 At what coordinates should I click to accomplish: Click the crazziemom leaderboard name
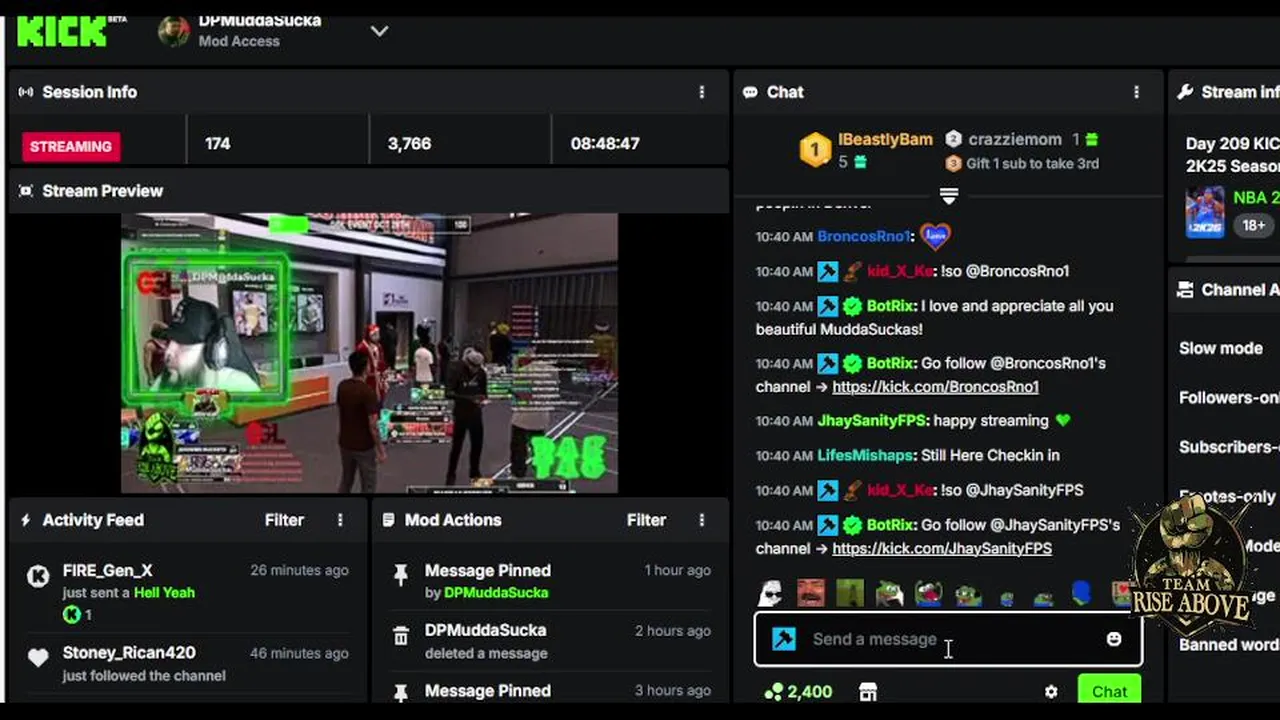(x=1015, y=140)
